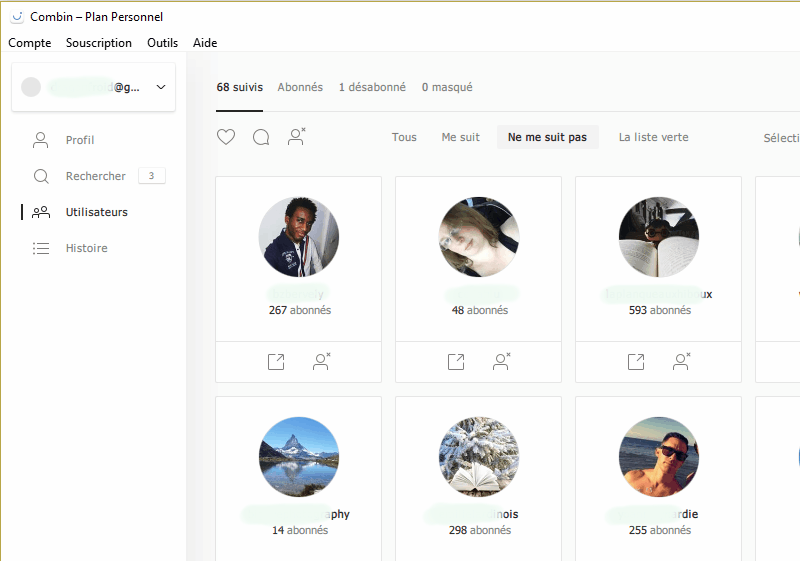
Task: Click the snowy tree and book avatar
Action: [479, 457]
